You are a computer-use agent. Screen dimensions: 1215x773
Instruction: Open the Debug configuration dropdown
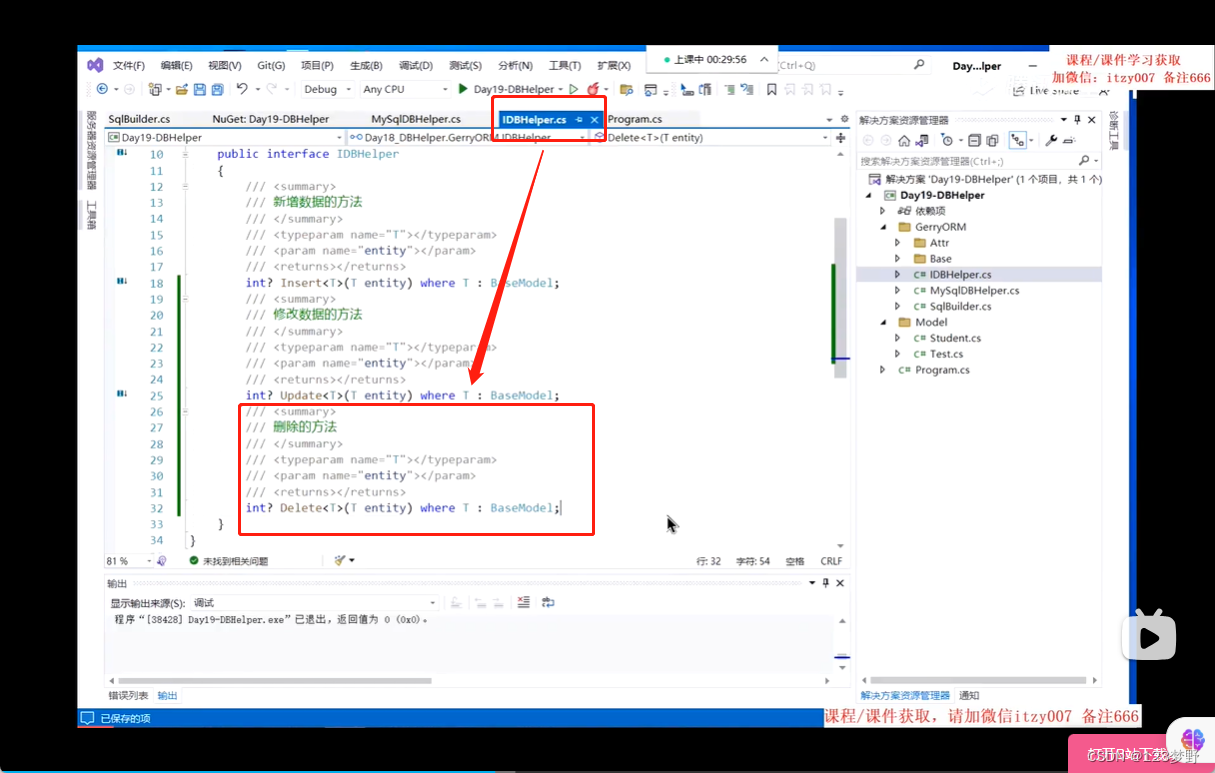click(327, 89)
